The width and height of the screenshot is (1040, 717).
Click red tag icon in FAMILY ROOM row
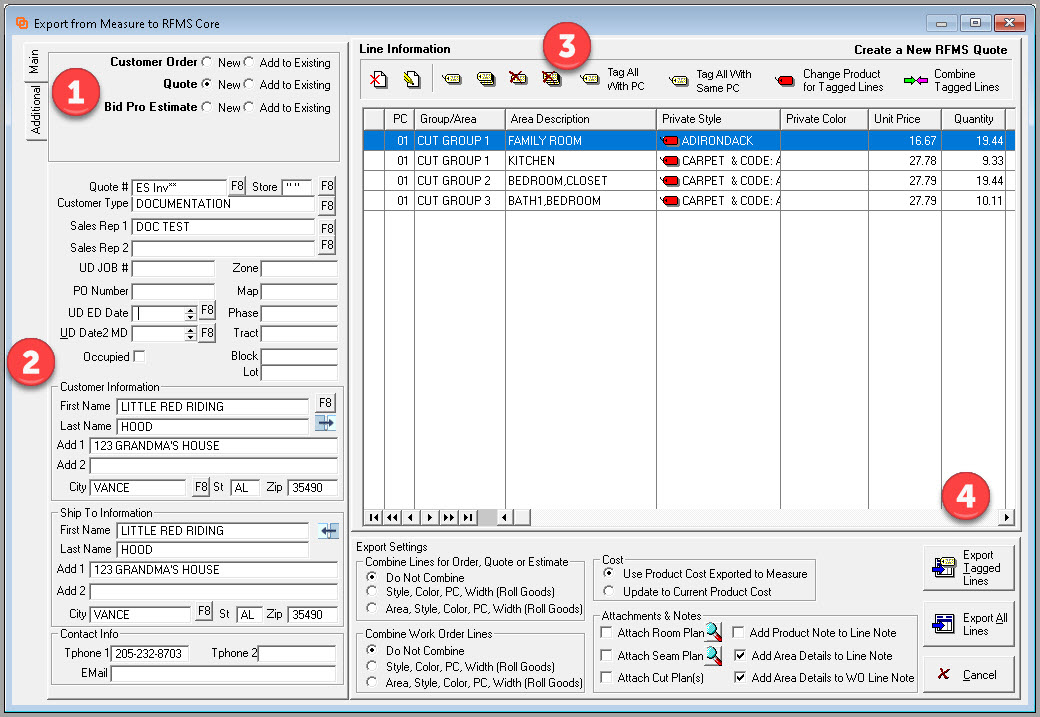tap(670, 141)
